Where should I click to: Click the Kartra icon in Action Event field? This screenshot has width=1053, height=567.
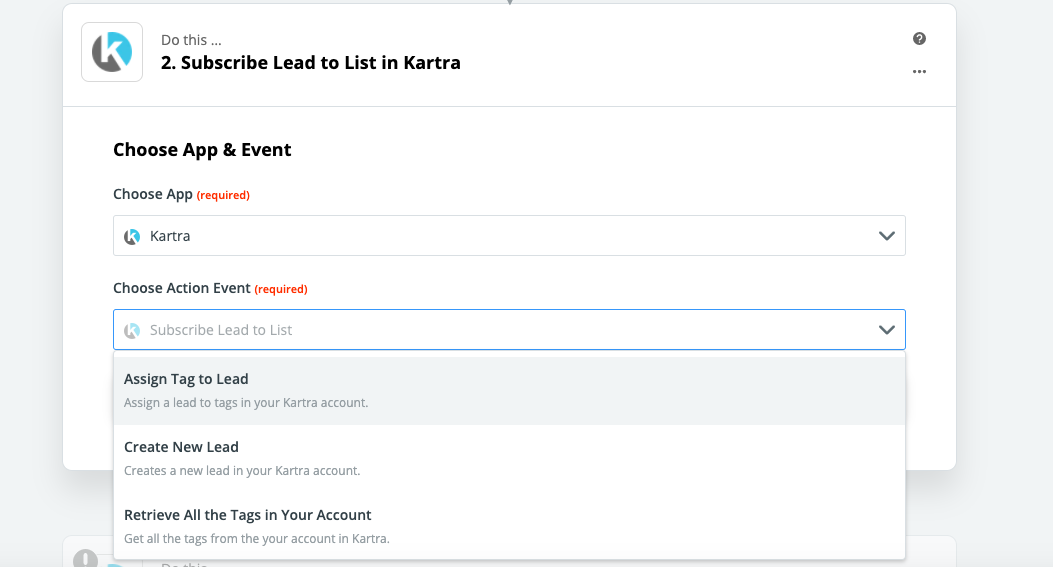[132, 330]
